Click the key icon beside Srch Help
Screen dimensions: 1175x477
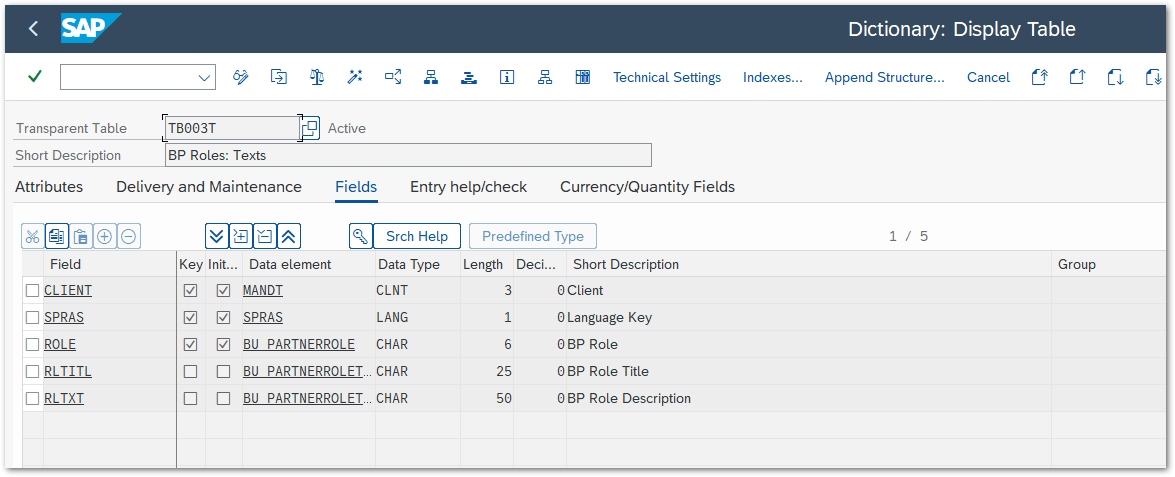coord(360,236)
